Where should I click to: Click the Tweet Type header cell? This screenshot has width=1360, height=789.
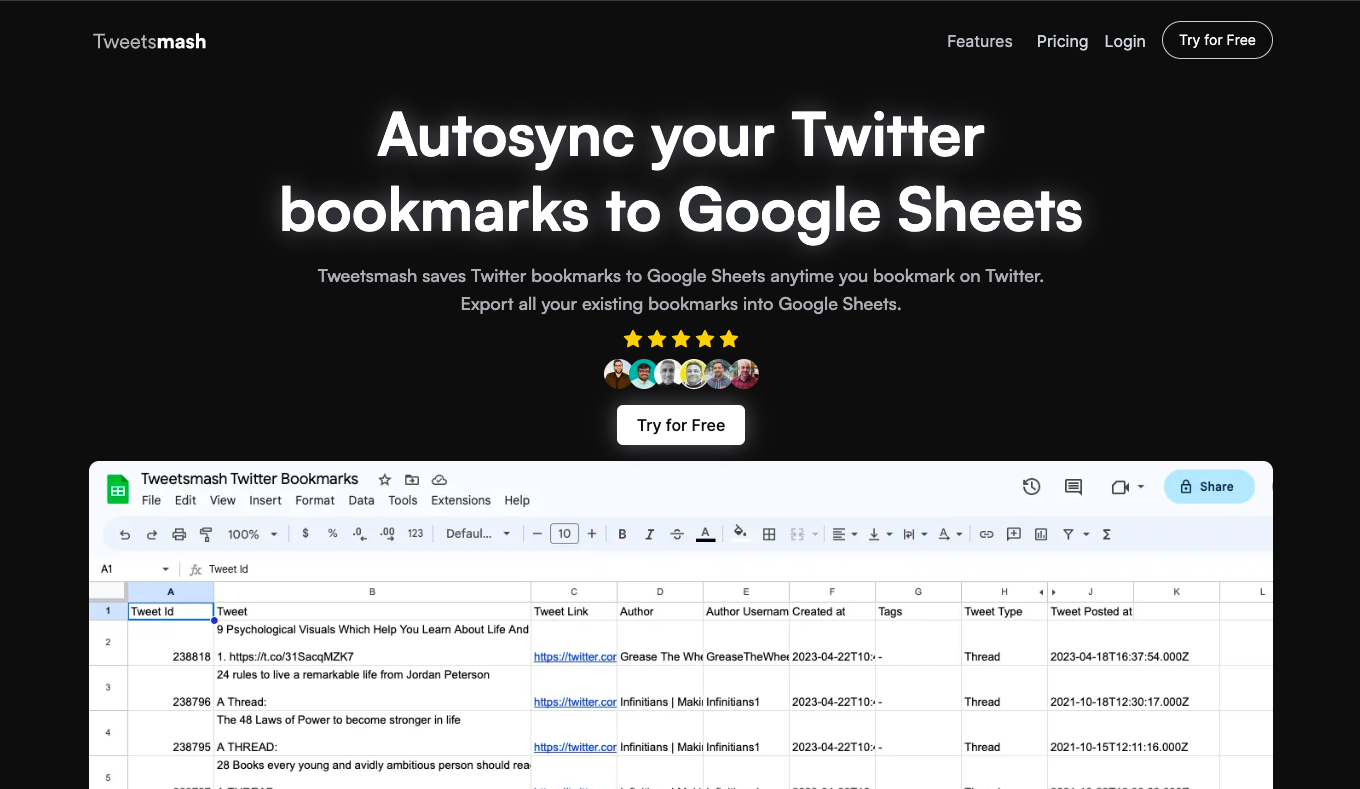(x=1004, y=611)
